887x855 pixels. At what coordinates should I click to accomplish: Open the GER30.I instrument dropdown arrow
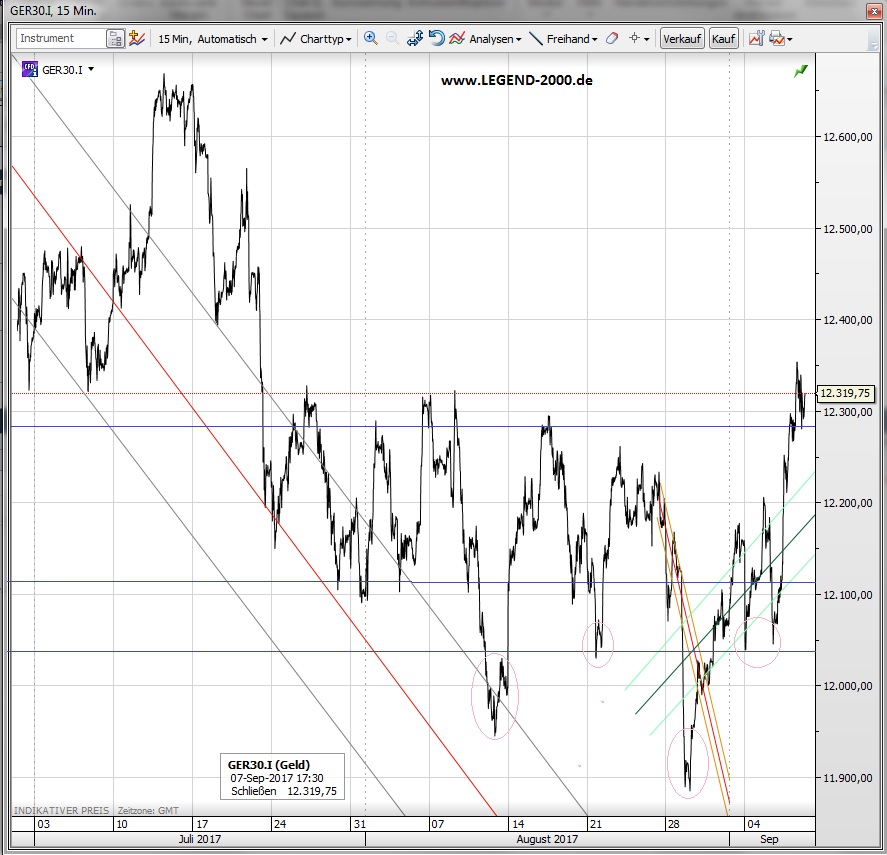pos(91,70)
